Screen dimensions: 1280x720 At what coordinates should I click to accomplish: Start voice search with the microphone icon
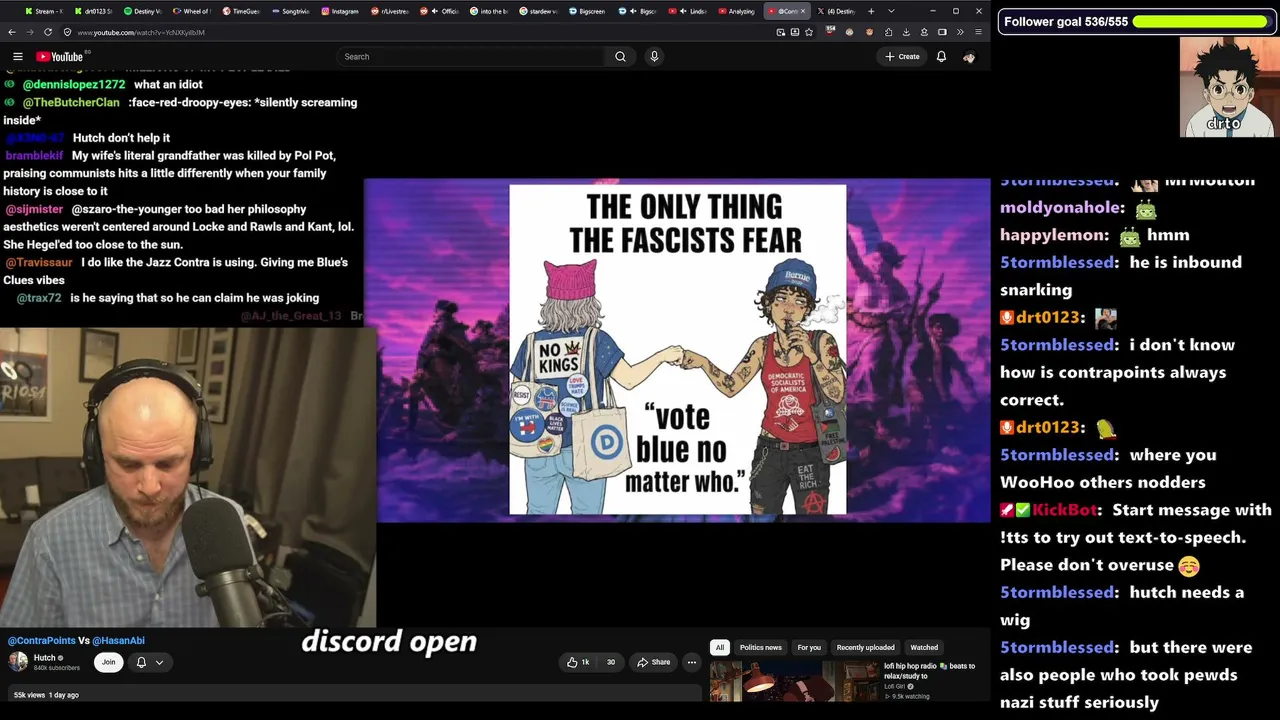654,57
